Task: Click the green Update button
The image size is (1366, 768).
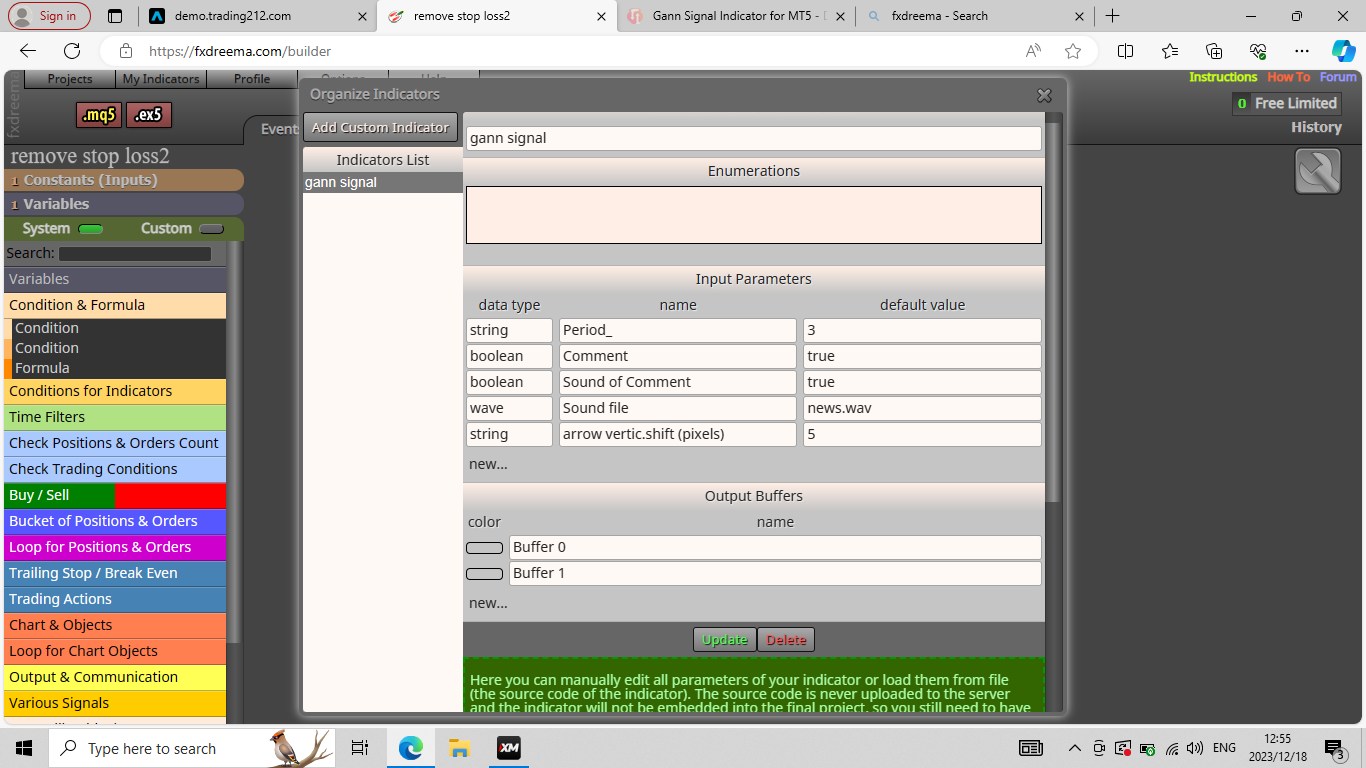Action: click(725, 640)
